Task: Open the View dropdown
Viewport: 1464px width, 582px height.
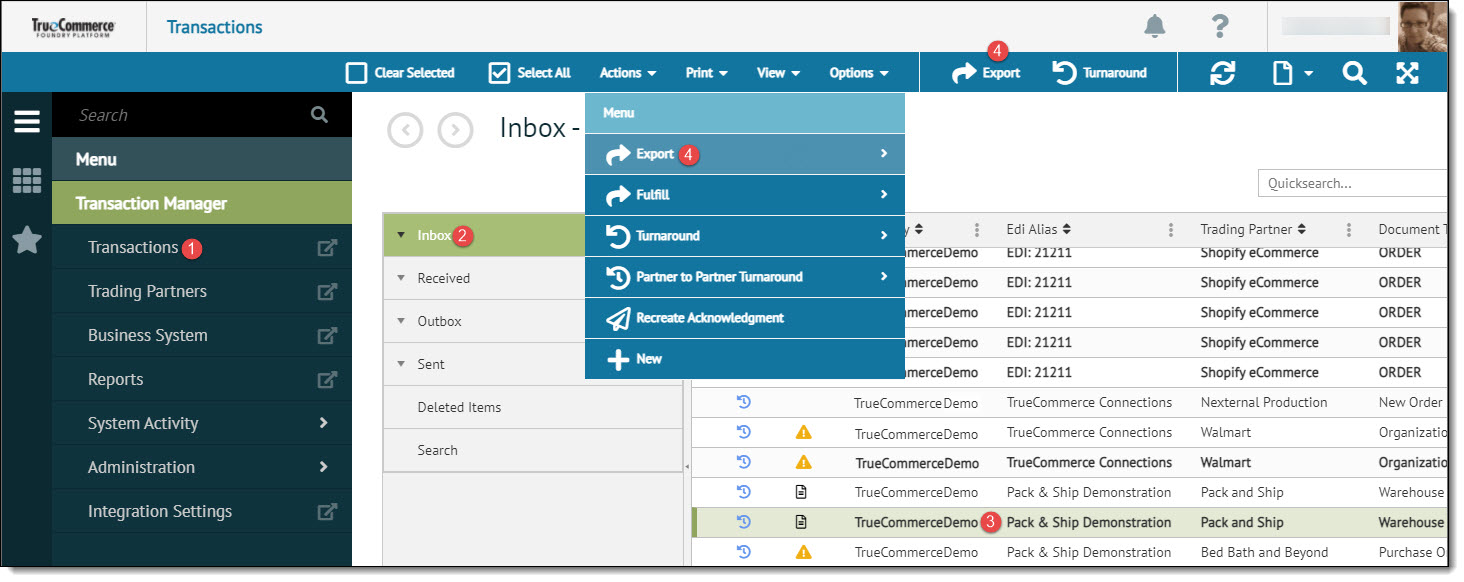Action: tap(779, 73)
